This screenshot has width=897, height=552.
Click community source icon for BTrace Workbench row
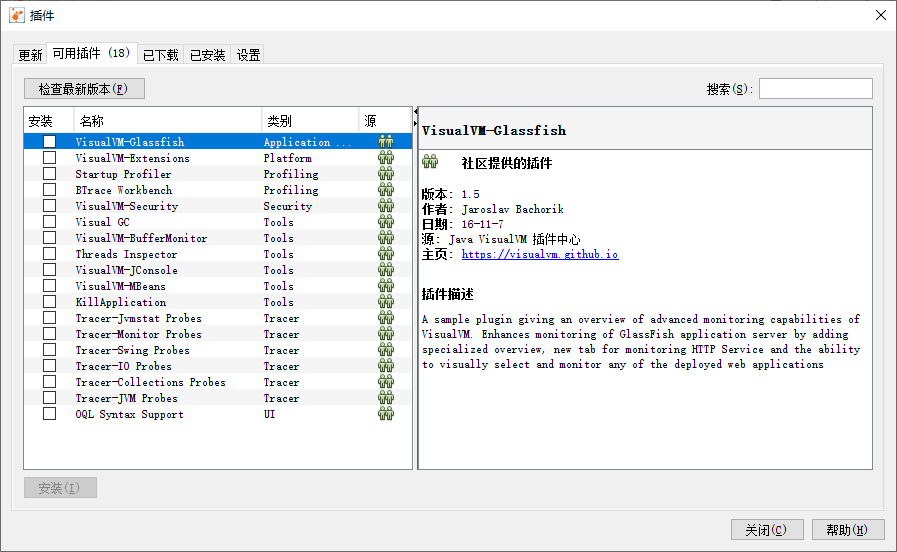pos(386,189)
